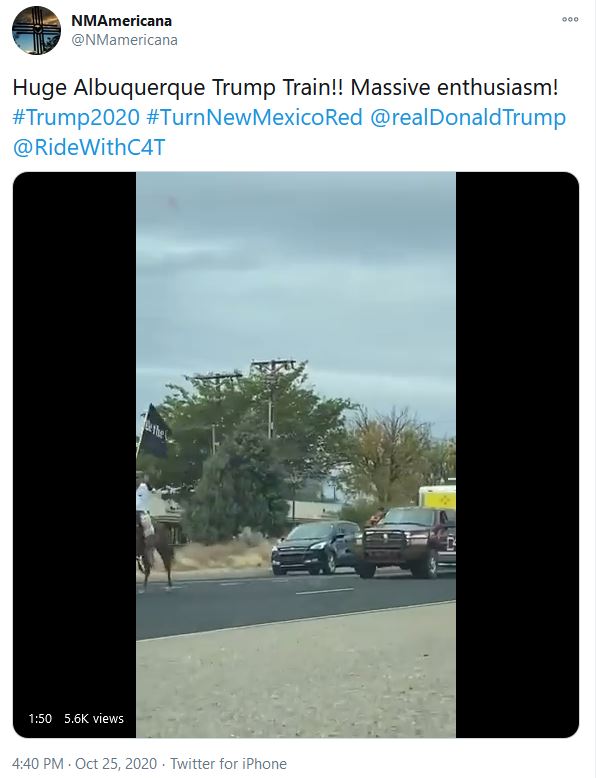Image resolution: width=596 pixels, height=778 pixels.
Task: Click the red pickup truck in video
Action: (406, 542)
